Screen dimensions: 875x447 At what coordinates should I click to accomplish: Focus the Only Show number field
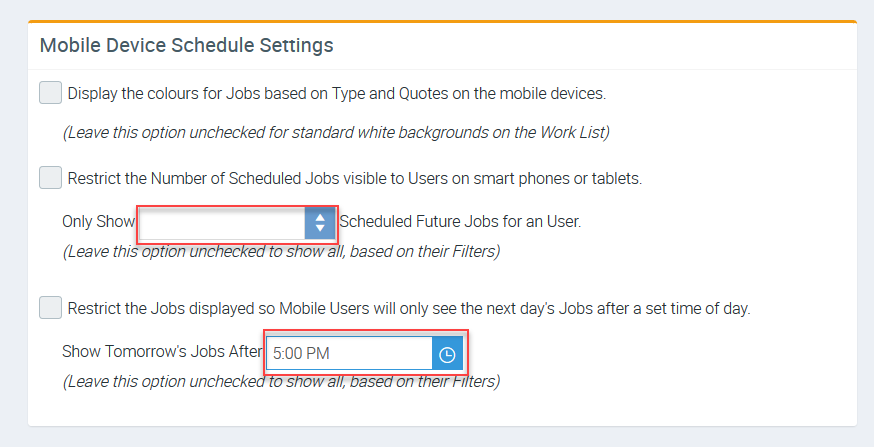coord(222,223)
